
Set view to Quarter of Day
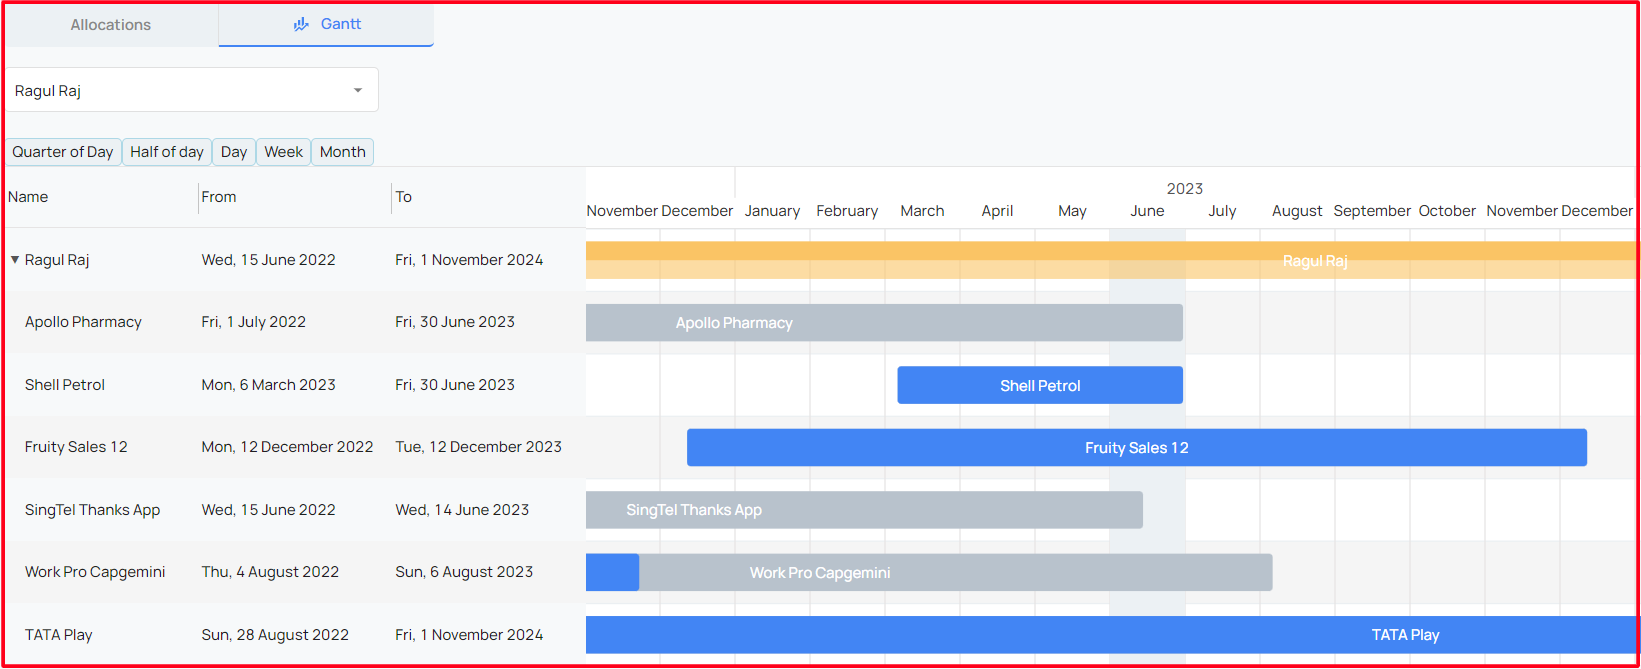pyautogui.click(x=63, y=152)
